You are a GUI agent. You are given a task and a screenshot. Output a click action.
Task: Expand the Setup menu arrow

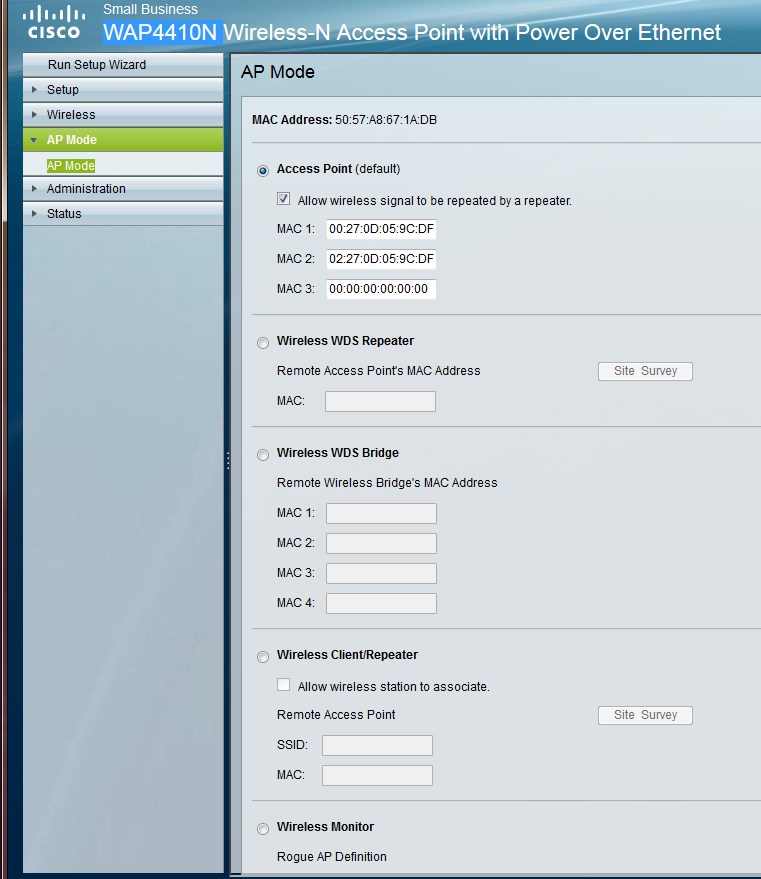(34, 90)
